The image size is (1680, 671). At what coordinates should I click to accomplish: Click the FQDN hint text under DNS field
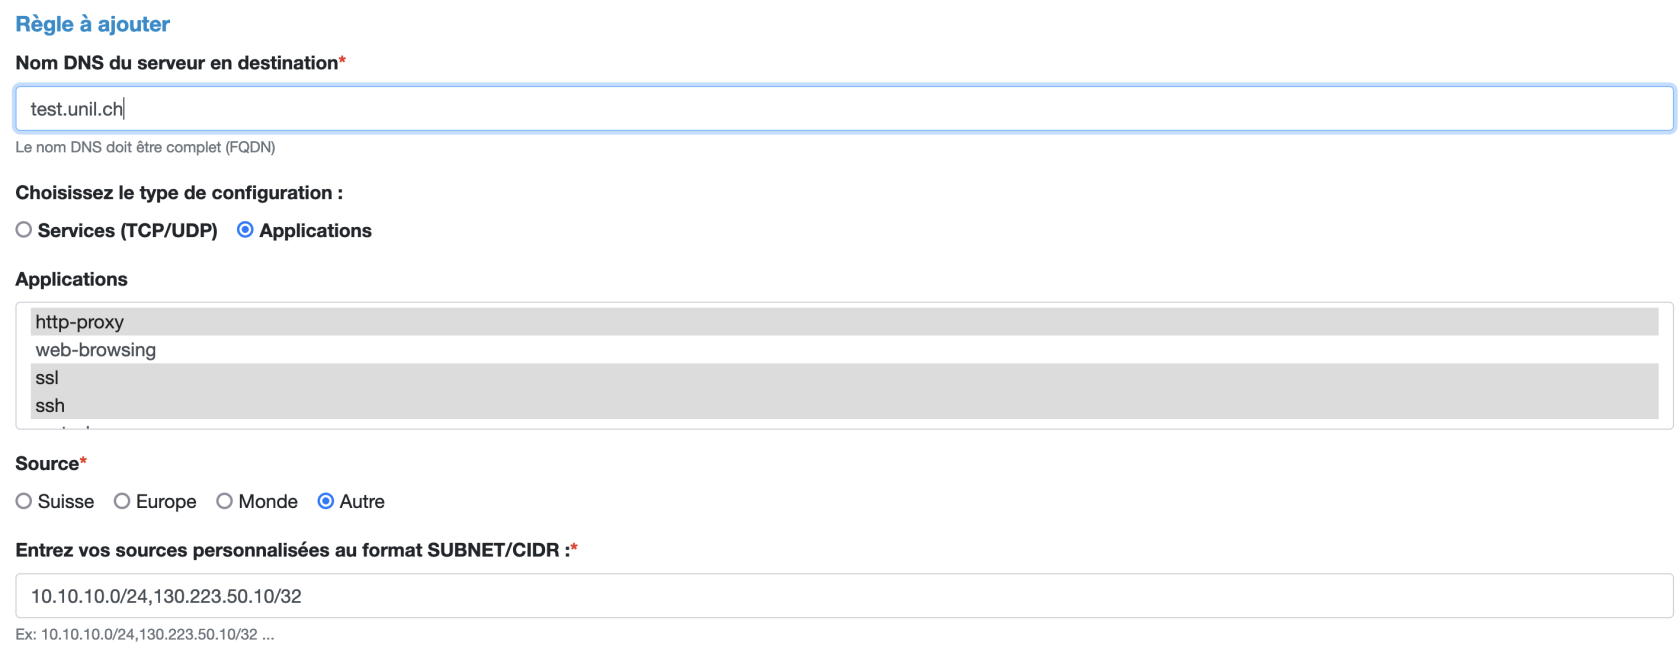pos(145,147)
